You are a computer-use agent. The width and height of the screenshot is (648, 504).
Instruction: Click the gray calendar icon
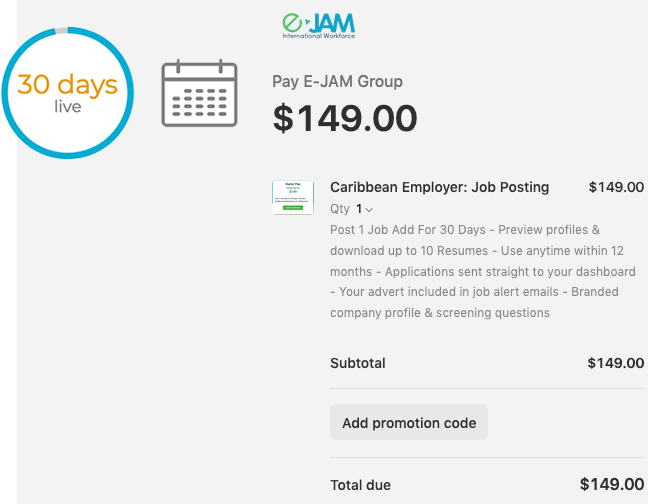click(x=199, y=93)
